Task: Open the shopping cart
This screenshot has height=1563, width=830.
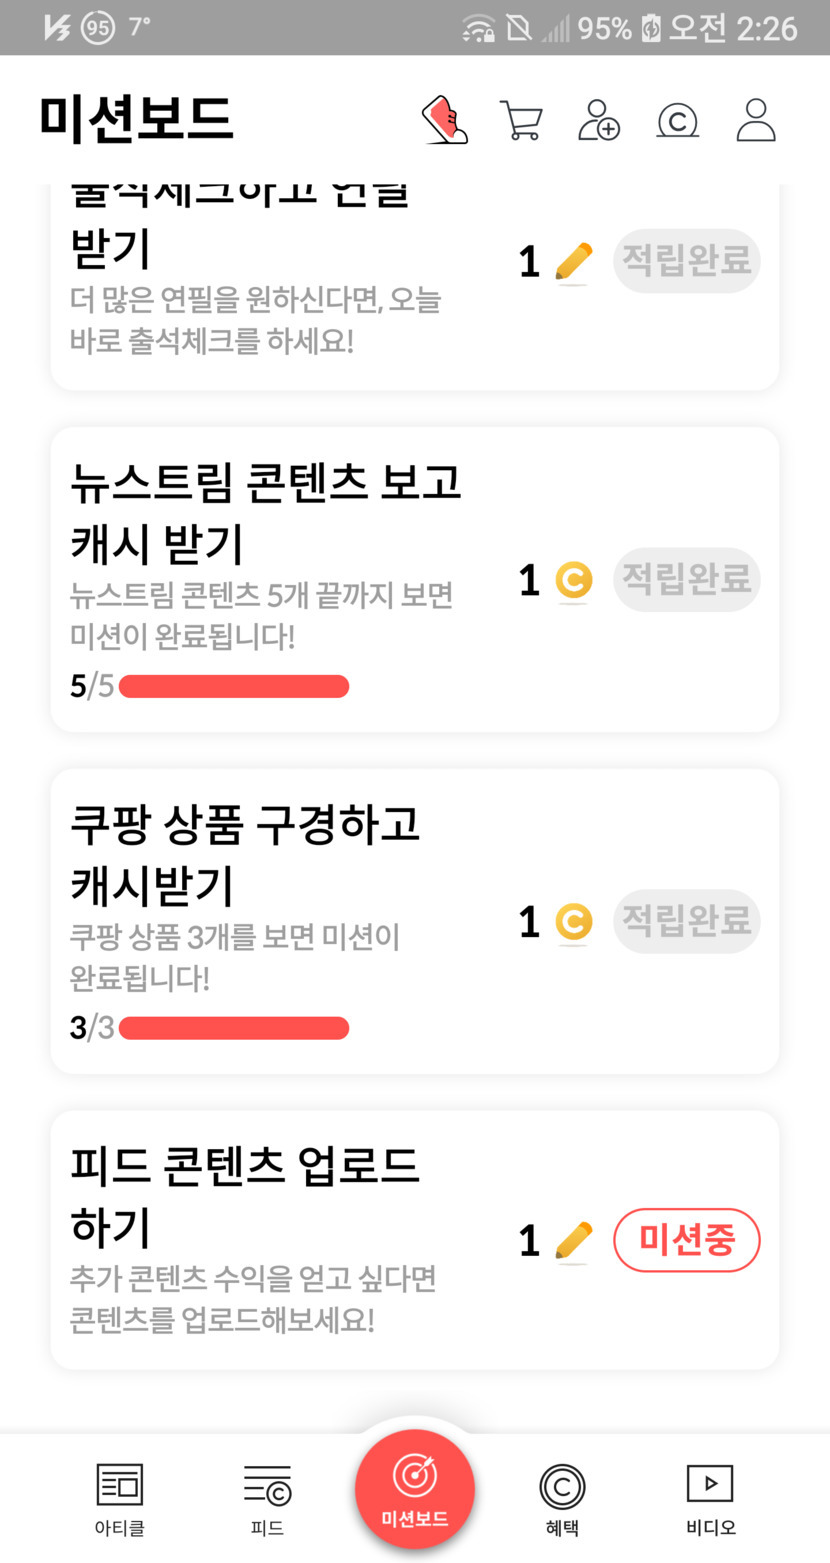Action: coord(521,121)
